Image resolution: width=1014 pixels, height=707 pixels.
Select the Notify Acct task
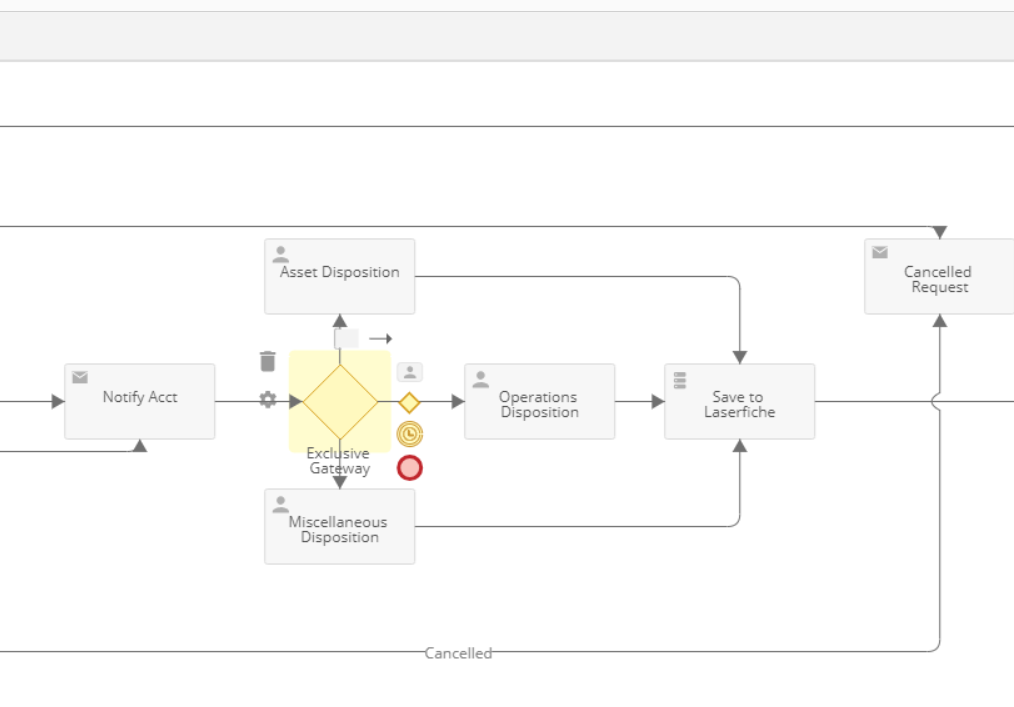(x=140, y=402)
